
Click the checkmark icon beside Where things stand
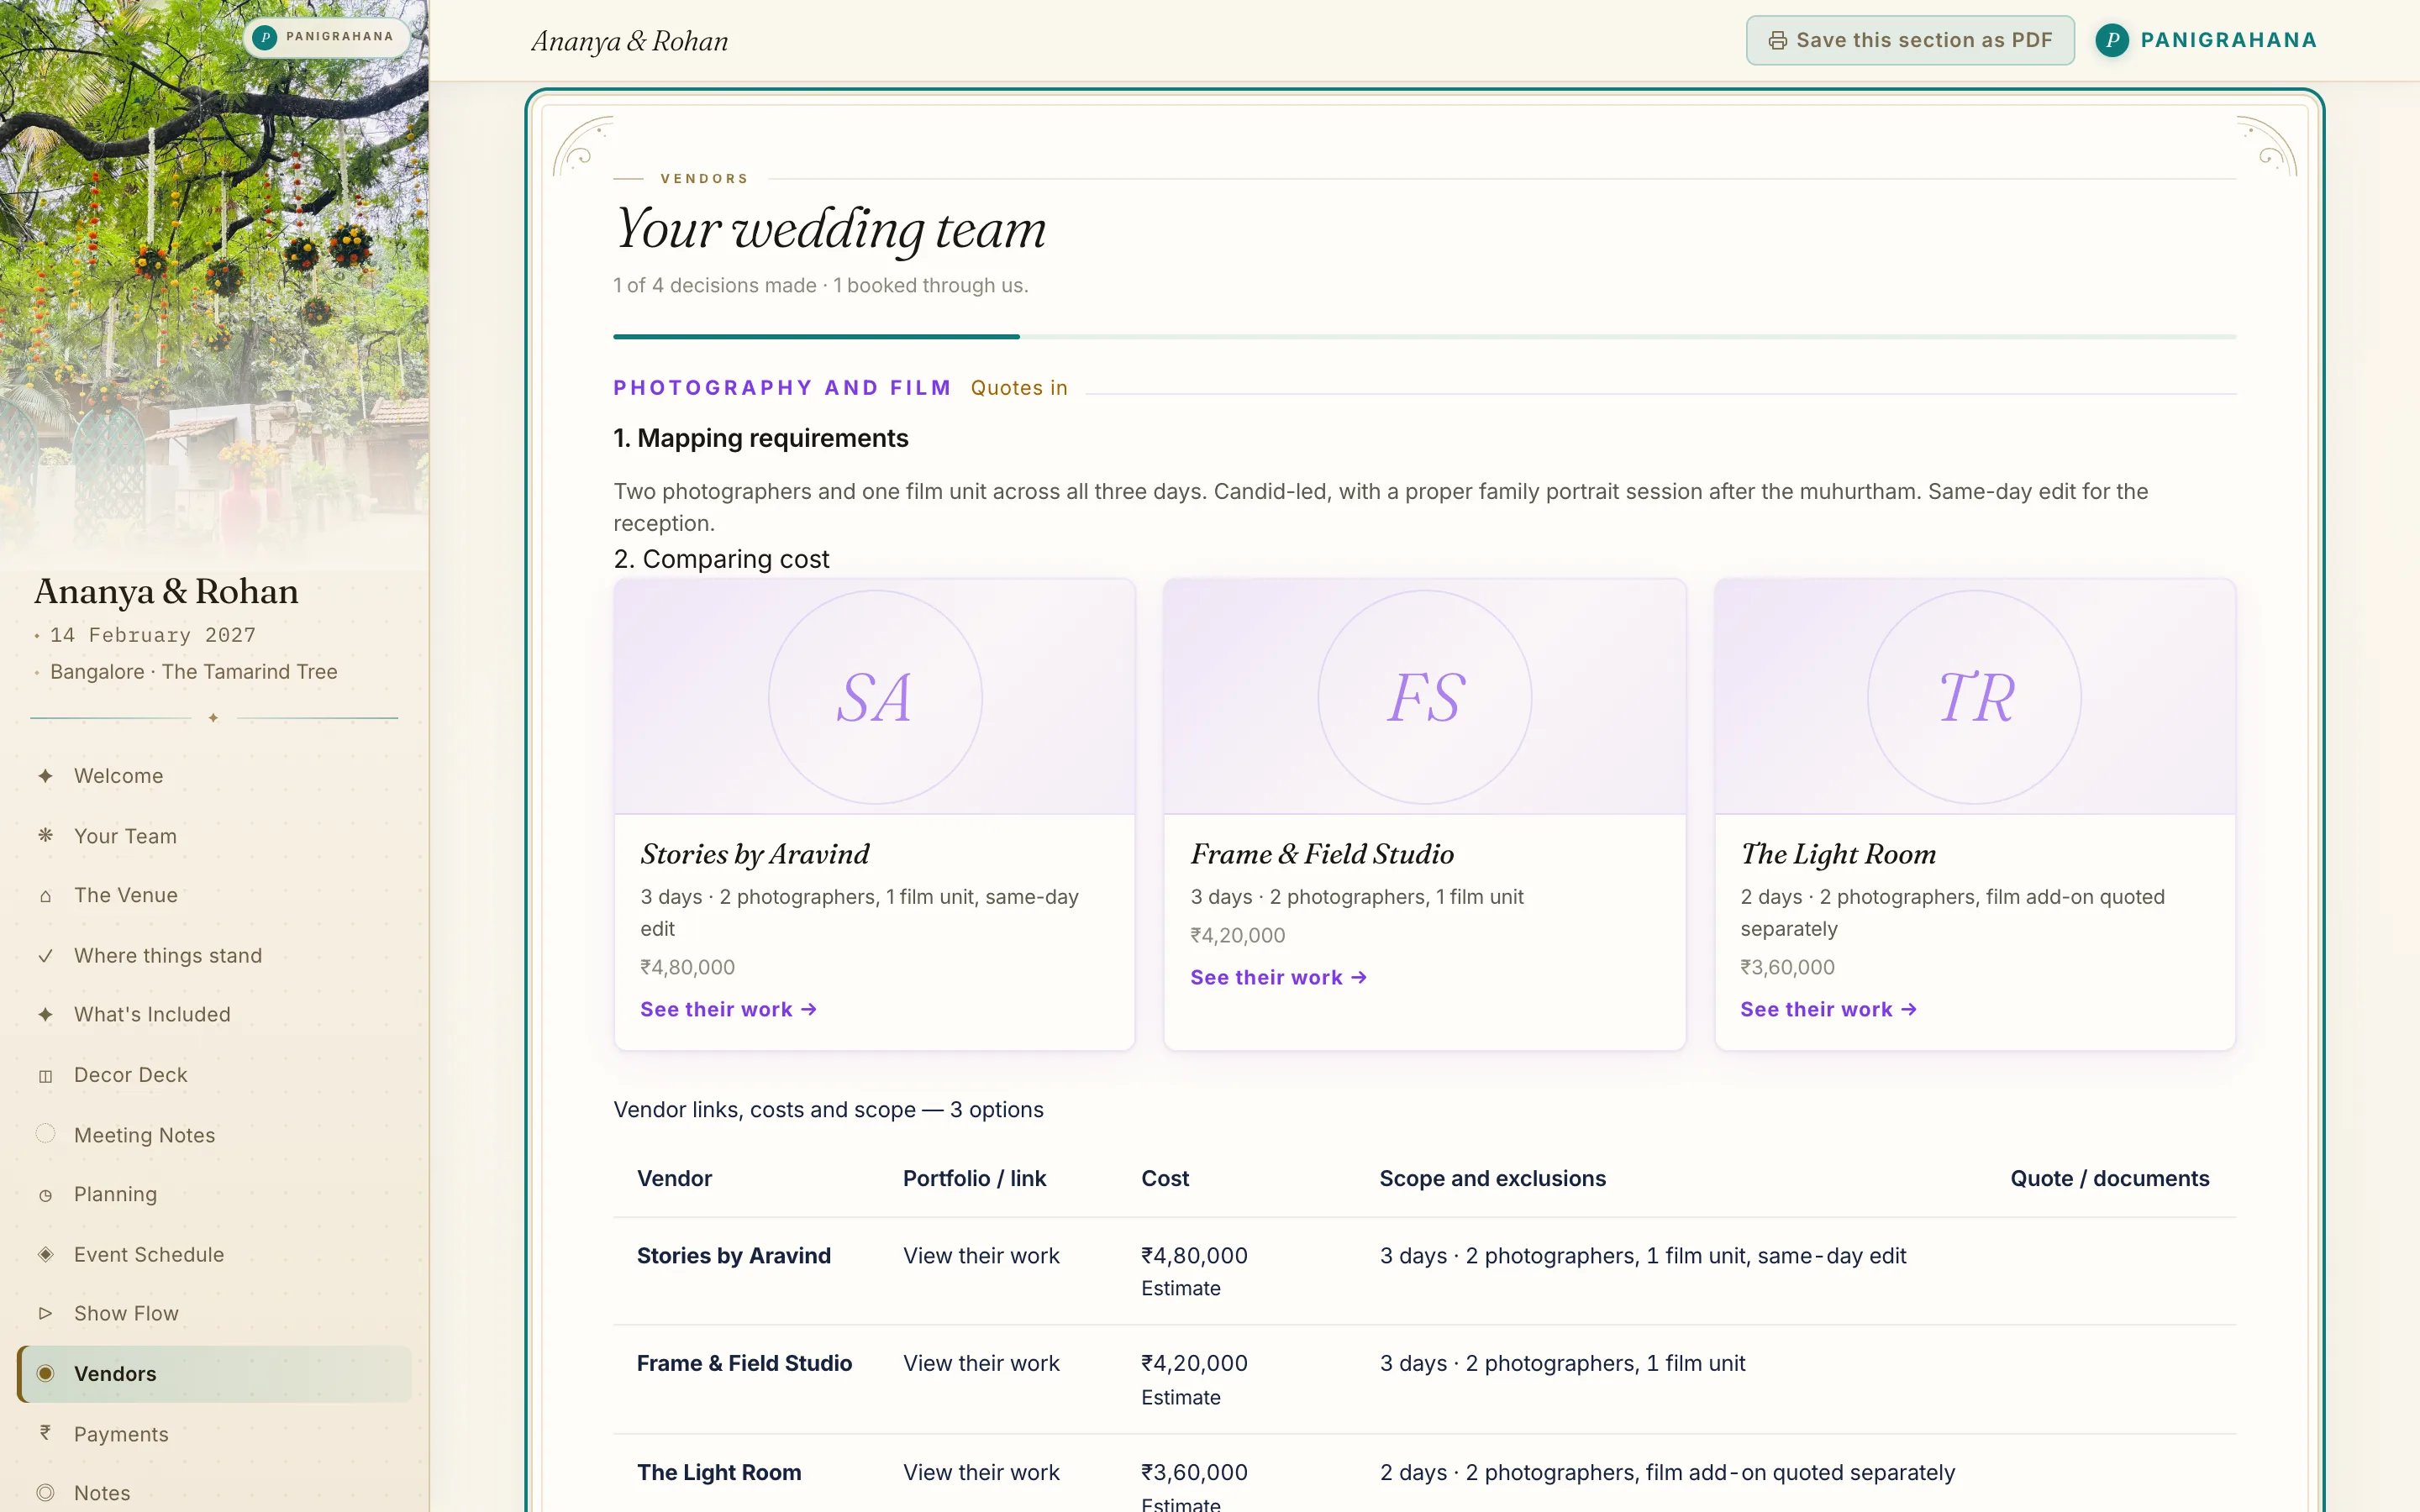[45, 956]
